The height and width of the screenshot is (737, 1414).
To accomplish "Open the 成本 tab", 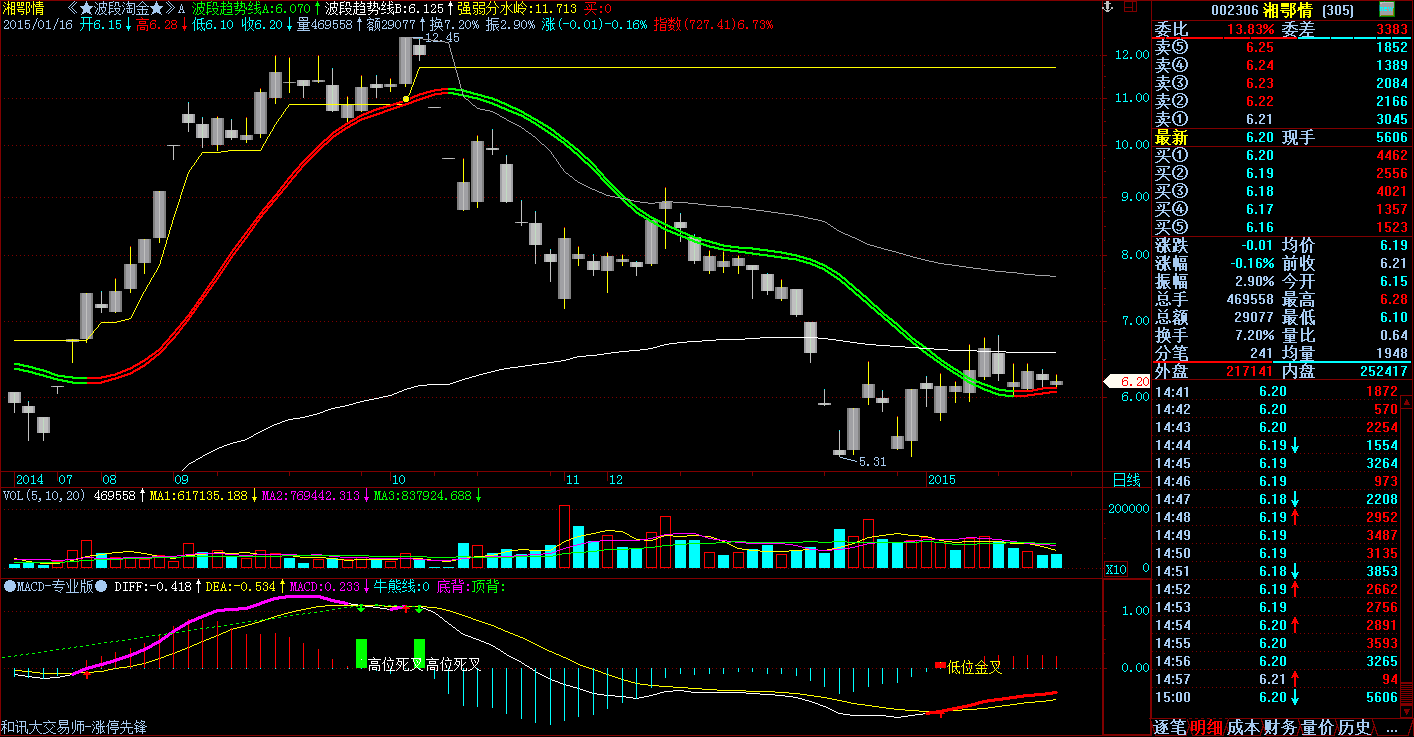I will [1244, 727].
